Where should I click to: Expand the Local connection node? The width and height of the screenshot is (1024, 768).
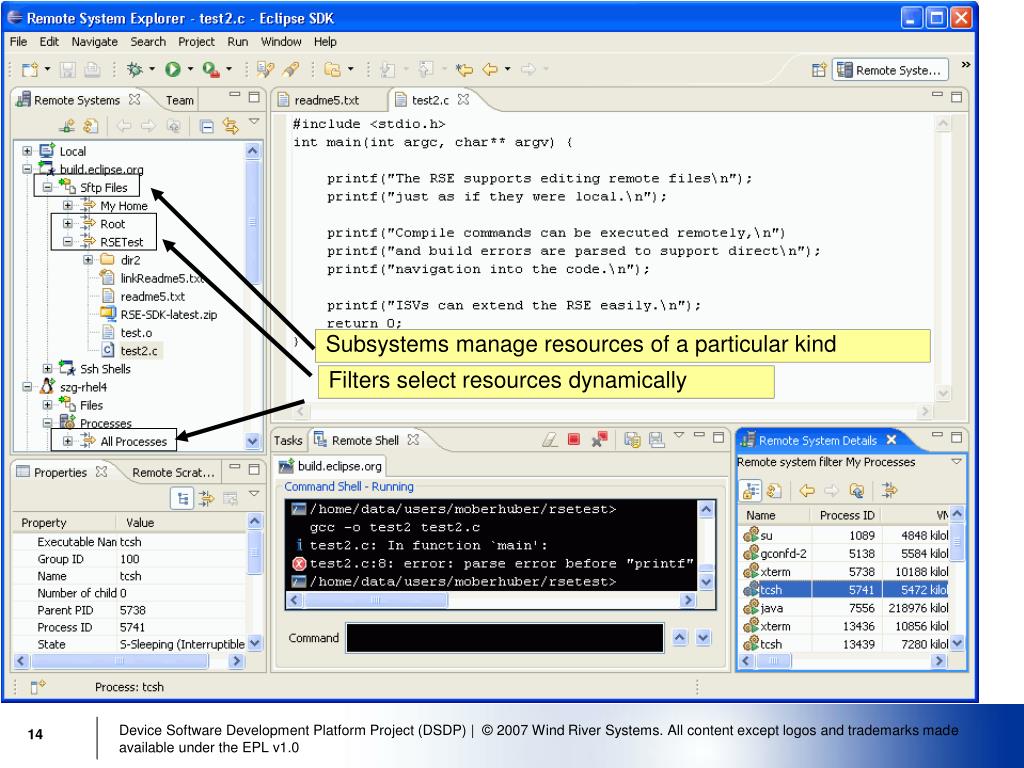(27, 151)
